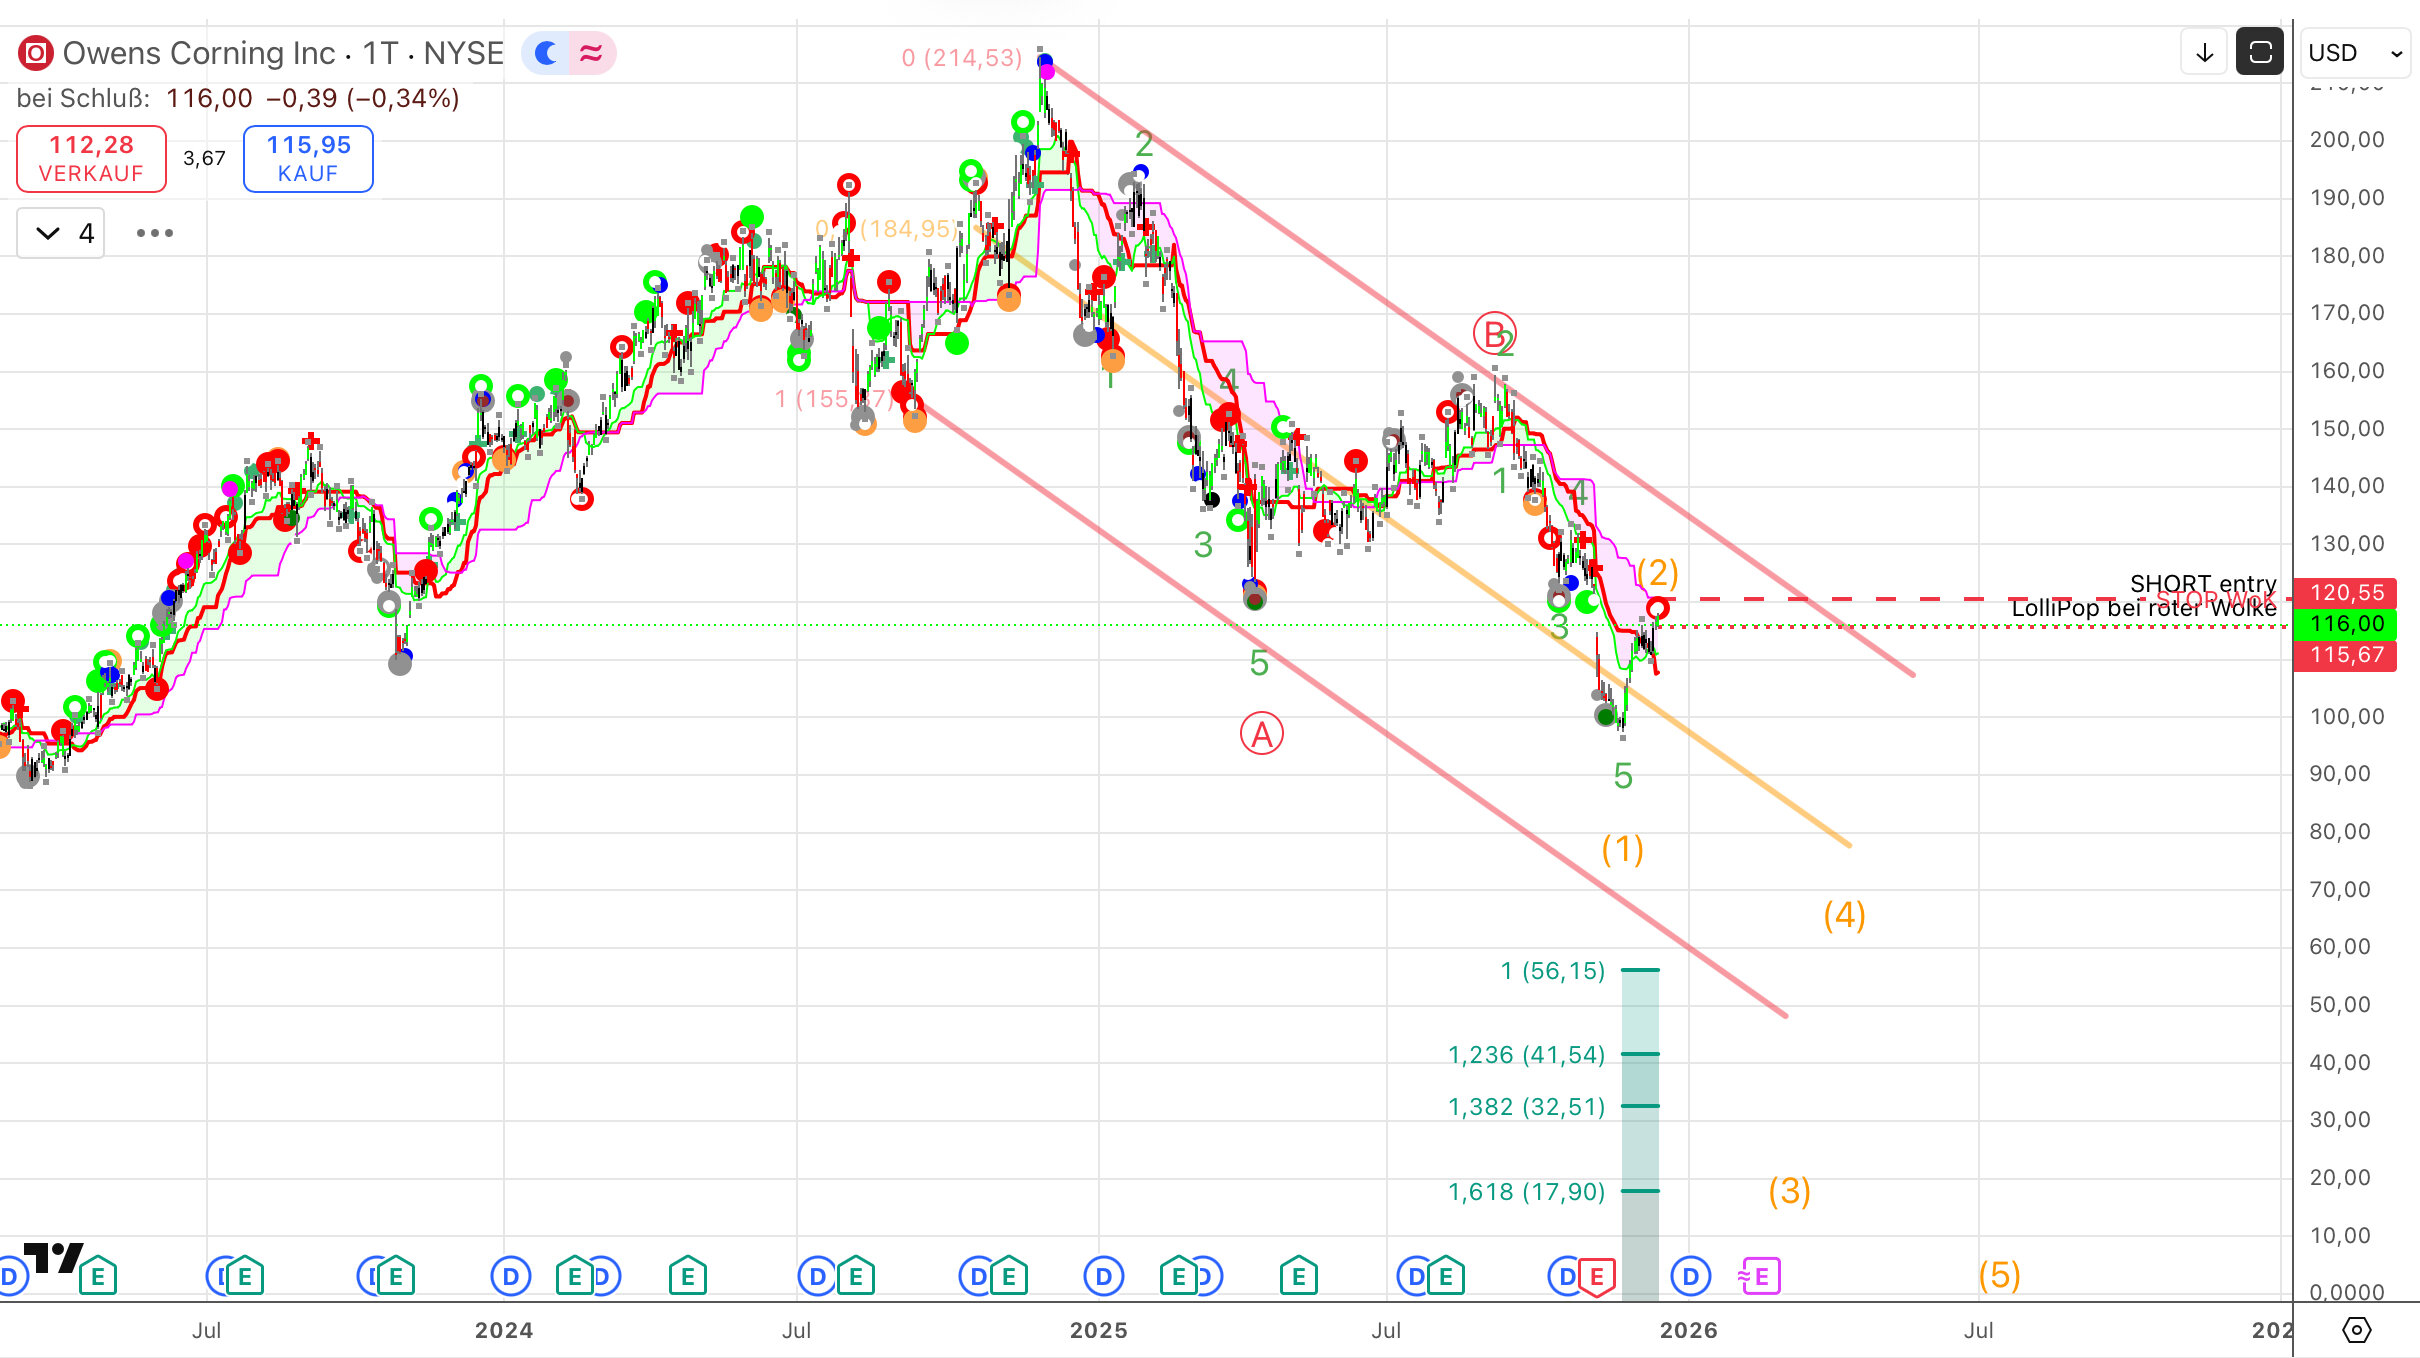Toggle the moon post-market session indicator
2420x1358 pixels.
[x=546, y=53]
